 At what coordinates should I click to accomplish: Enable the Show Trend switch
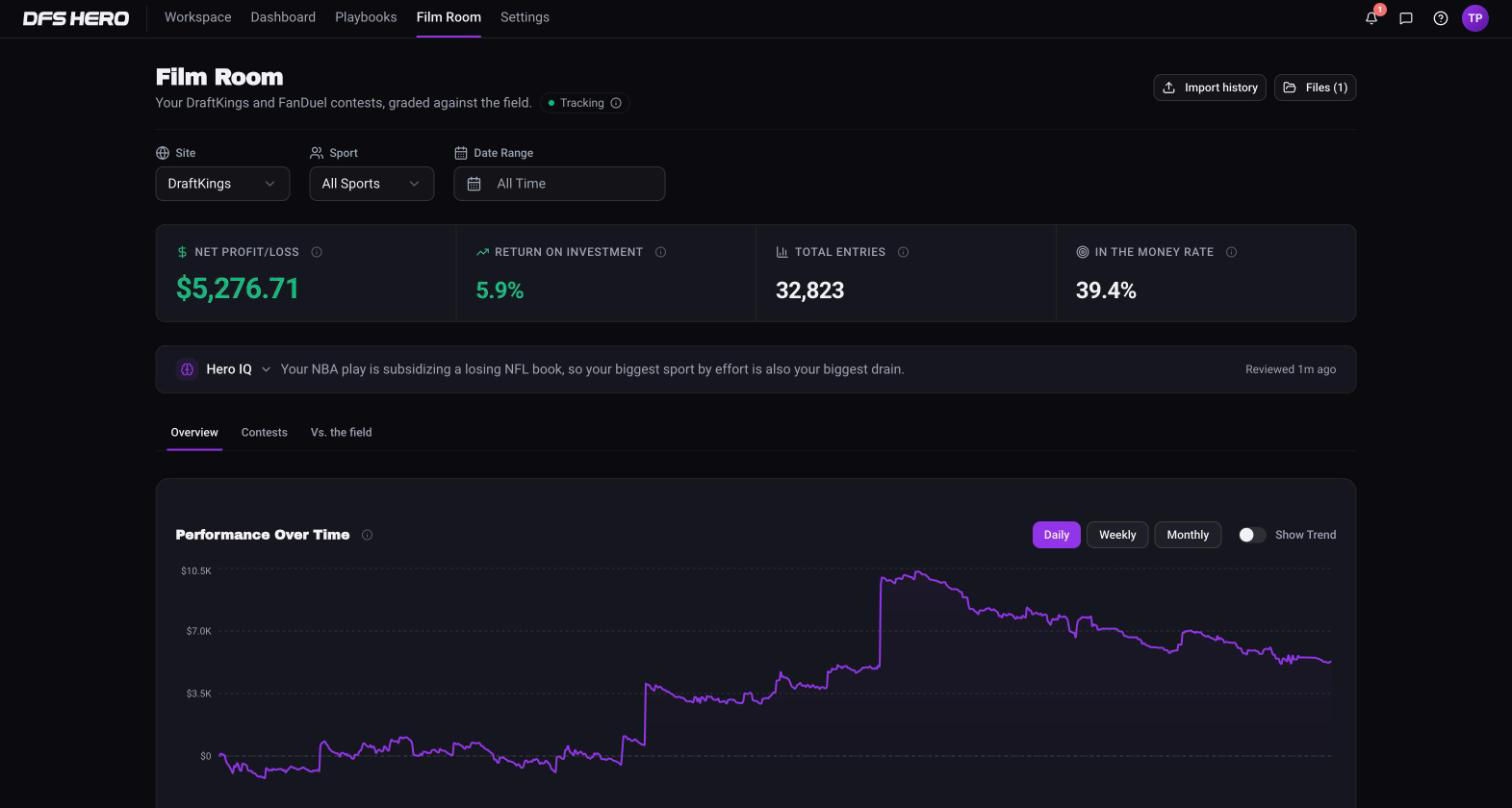coord(1252,535)
